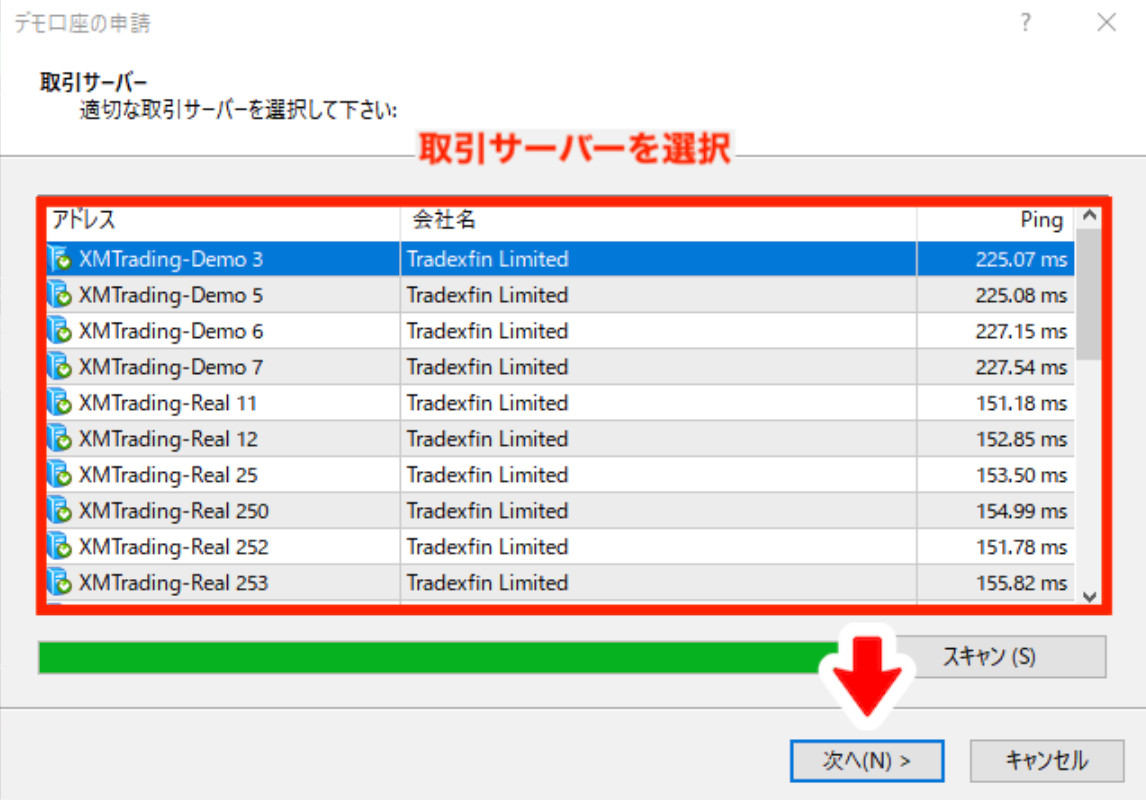Image resolution: width=1146 pixels, height=800 pixels.
Task: Click the 次へ(N) > button
Action: pos(866,761)
